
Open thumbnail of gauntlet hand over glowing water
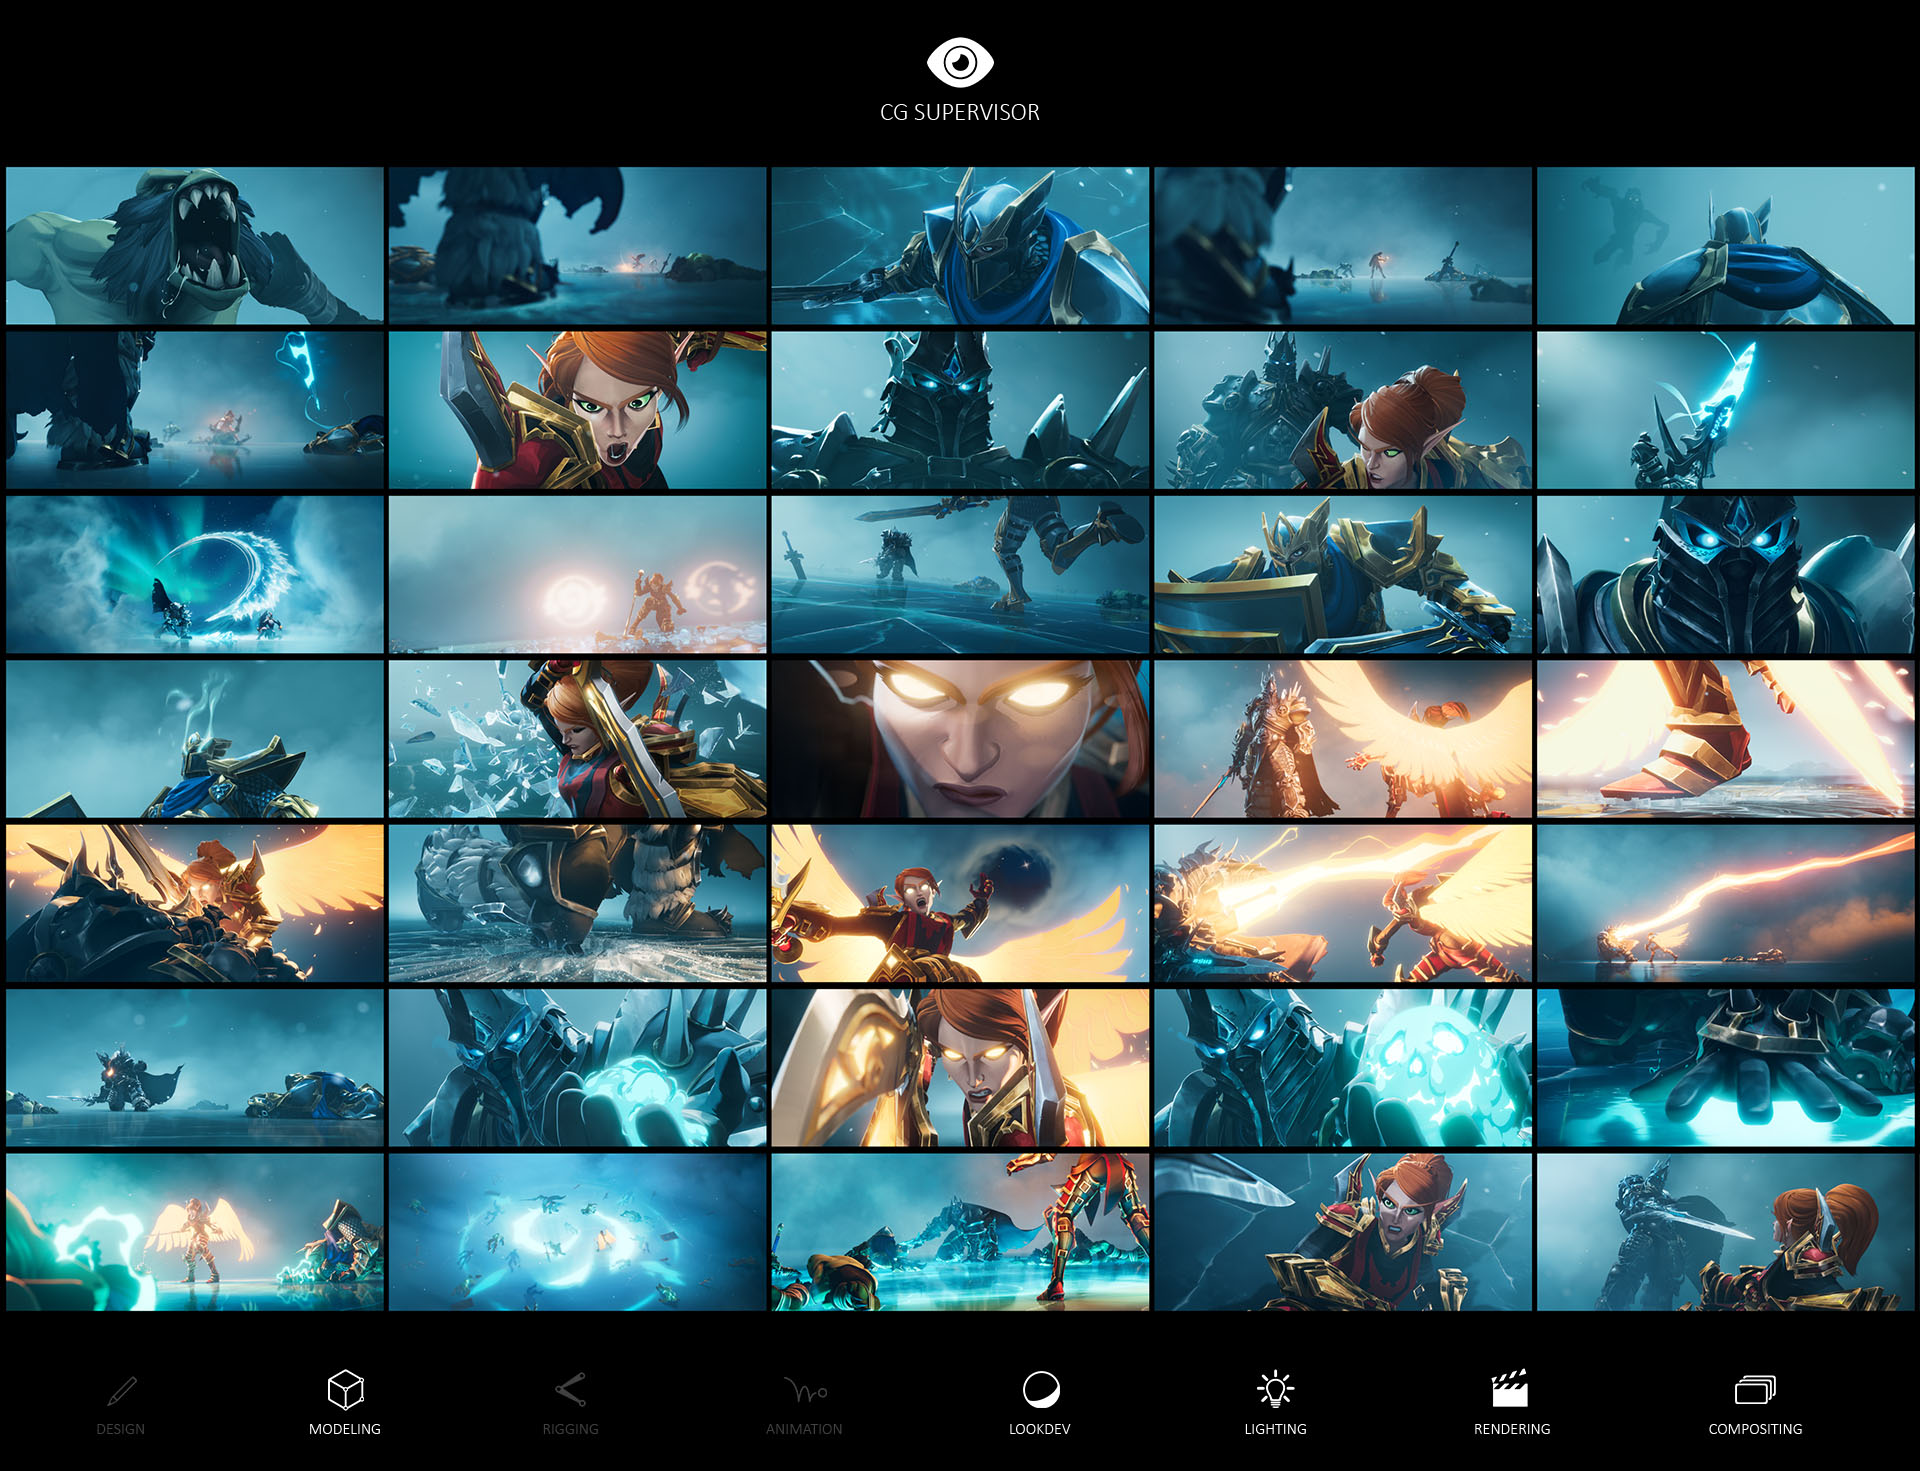[x=1725, y=1068]
